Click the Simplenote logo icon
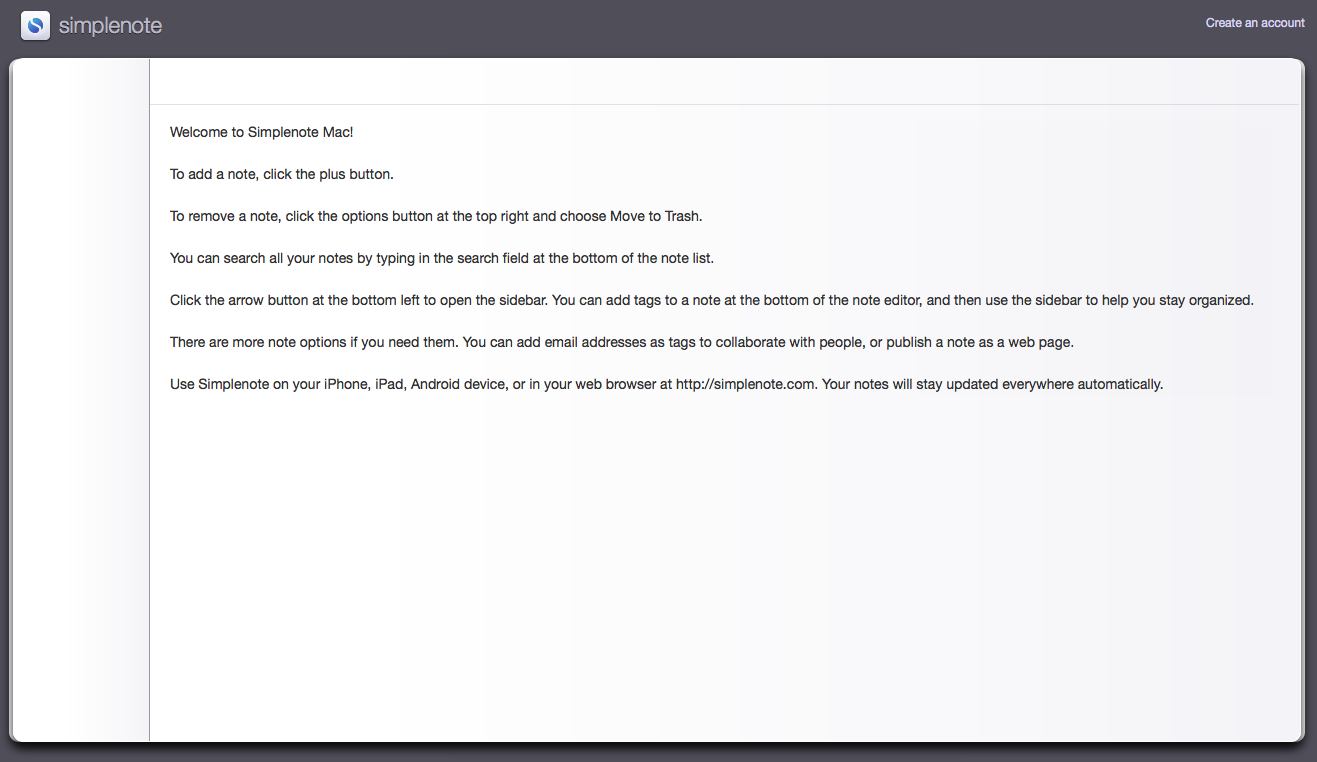Image resolution: width=1317 pixels, height=762 pixels. pos(35,25)
